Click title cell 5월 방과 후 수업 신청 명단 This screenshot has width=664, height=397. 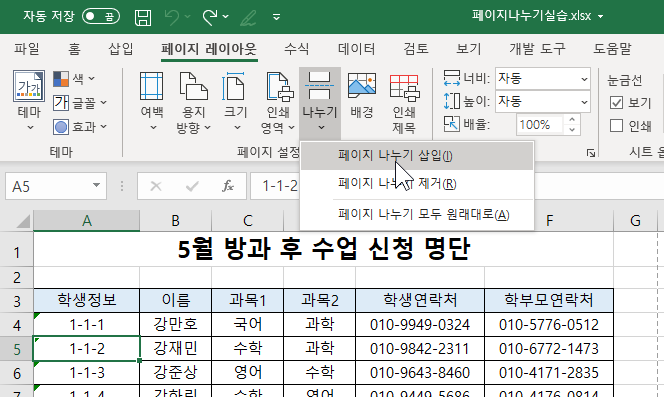(x=324, y=249)
